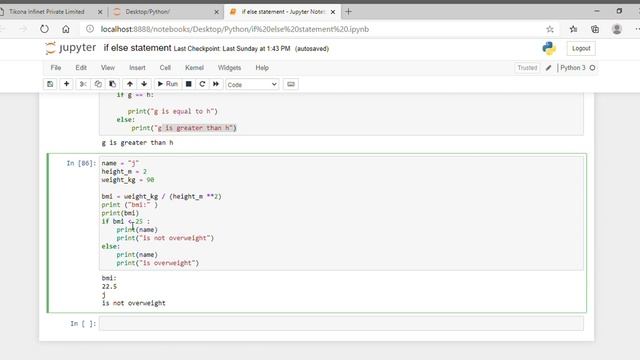Open a new browser tab

[x=348, y=12]
